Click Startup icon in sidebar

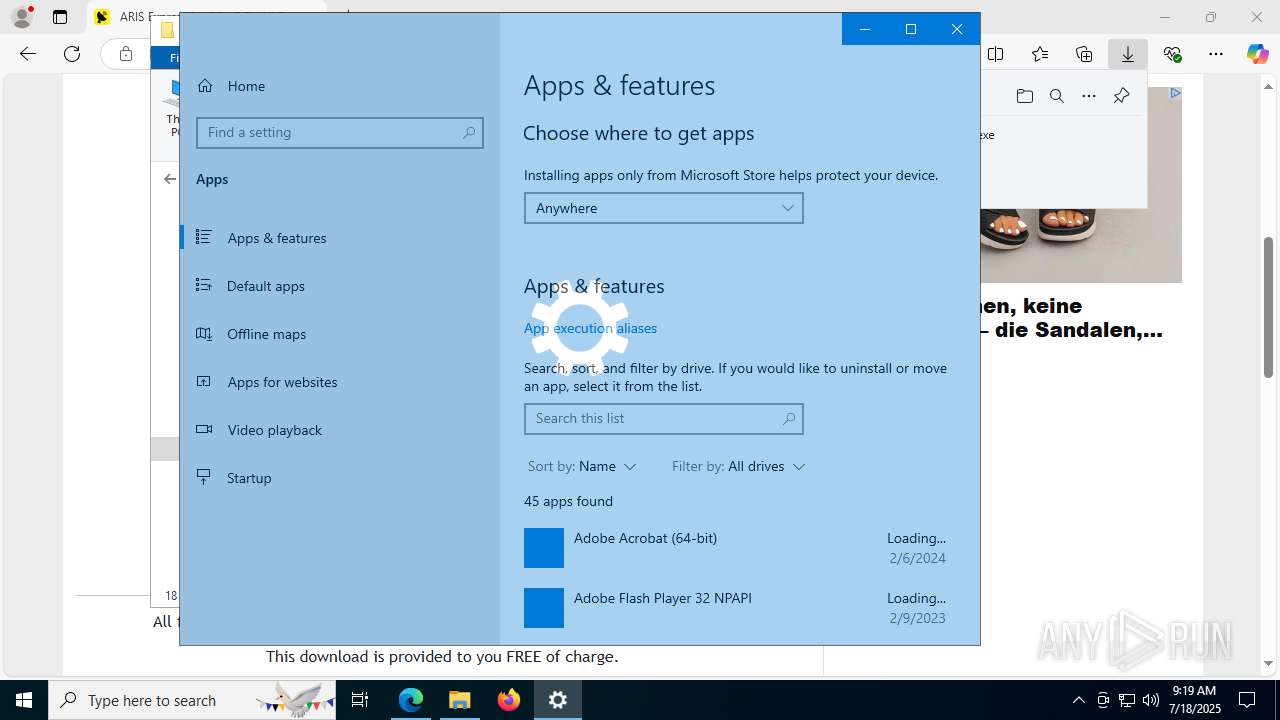click(204, 477)
